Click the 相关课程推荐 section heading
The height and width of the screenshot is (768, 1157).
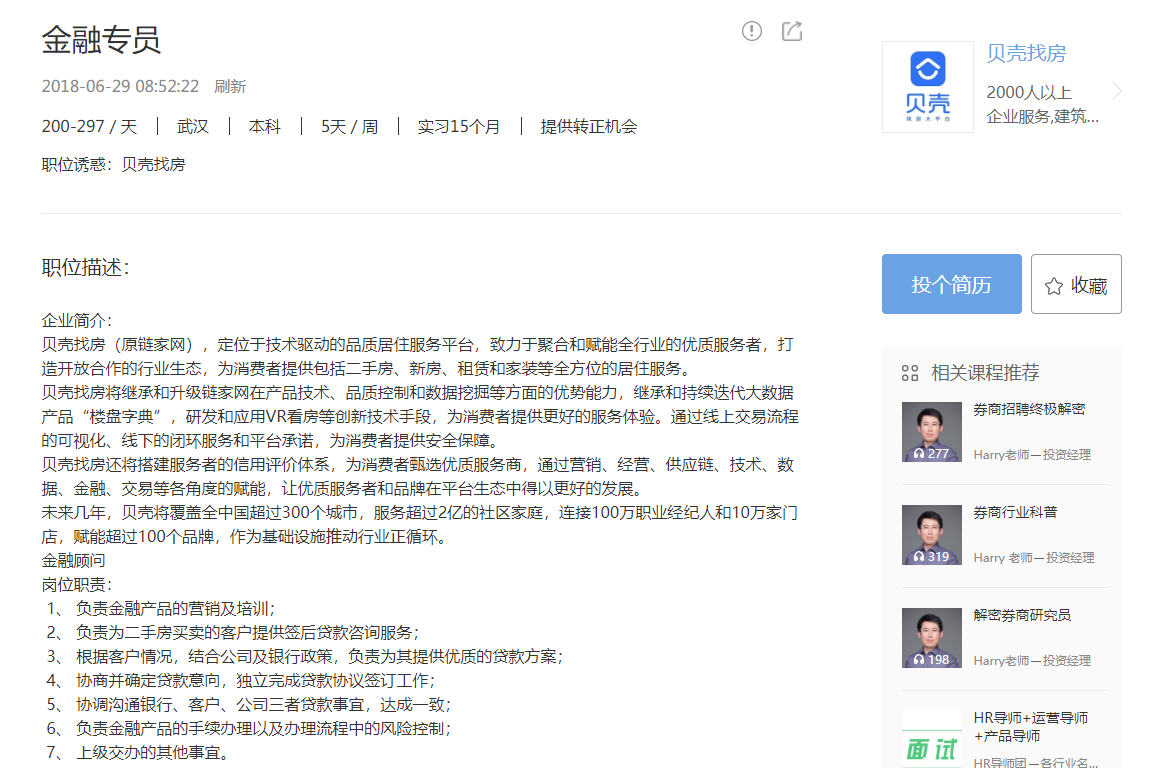[x=985, y=373]
